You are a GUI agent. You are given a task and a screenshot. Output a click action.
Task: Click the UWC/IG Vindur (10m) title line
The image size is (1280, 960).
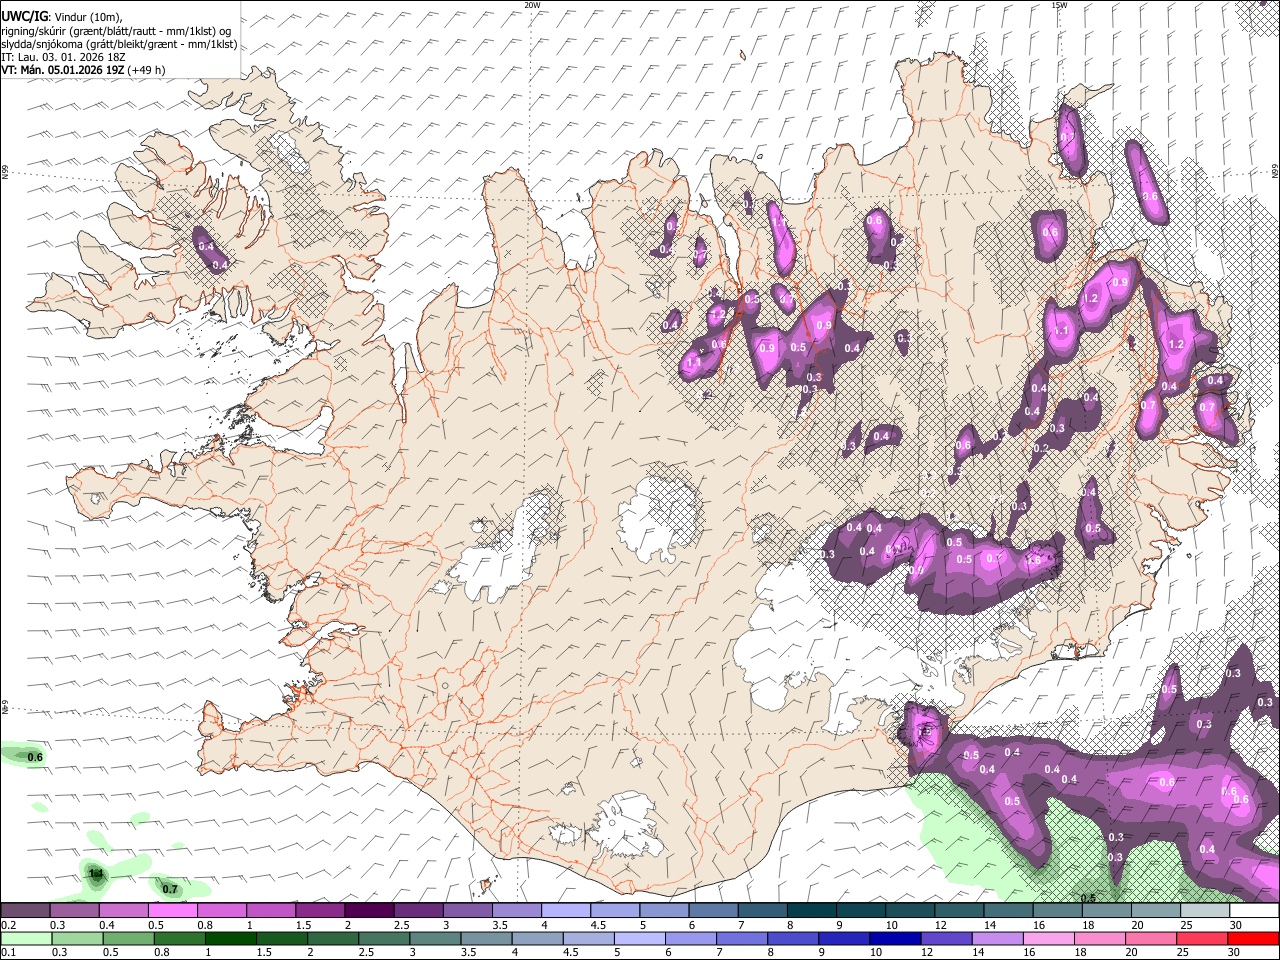point(60,16)
